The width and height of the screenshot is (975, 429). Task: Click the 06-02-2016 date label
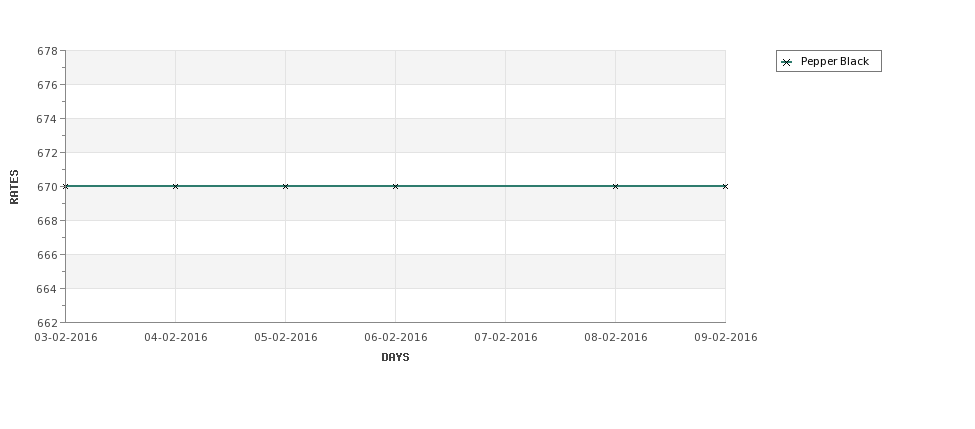395,338
